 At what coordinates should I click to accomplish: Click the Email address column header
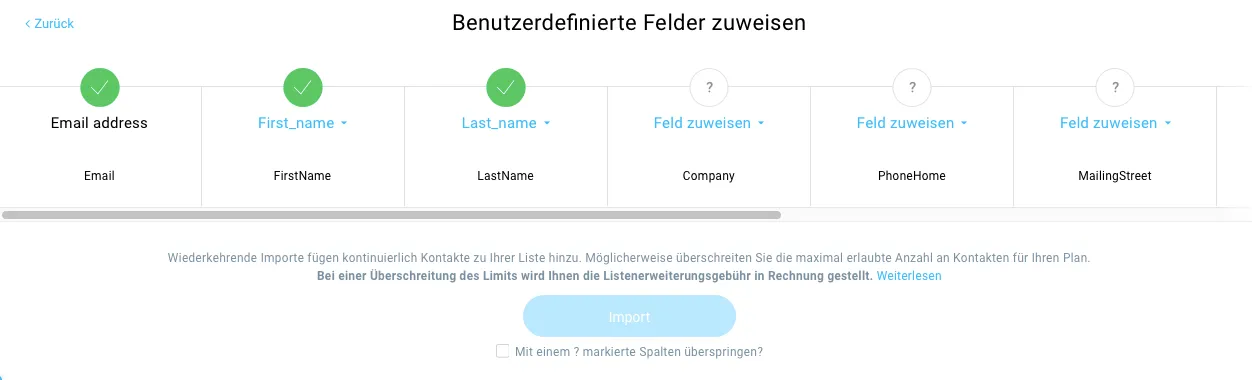coord(99,123)
